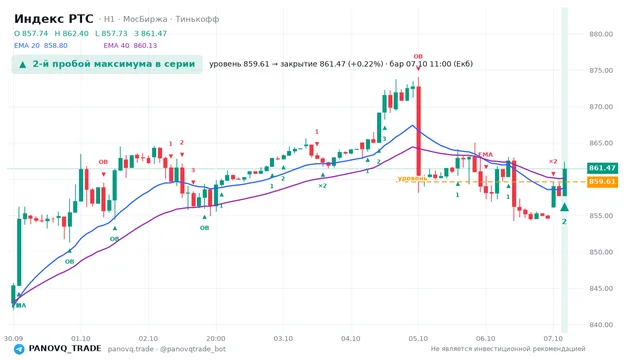Click the 07.10 date axis label

[553, 338]
